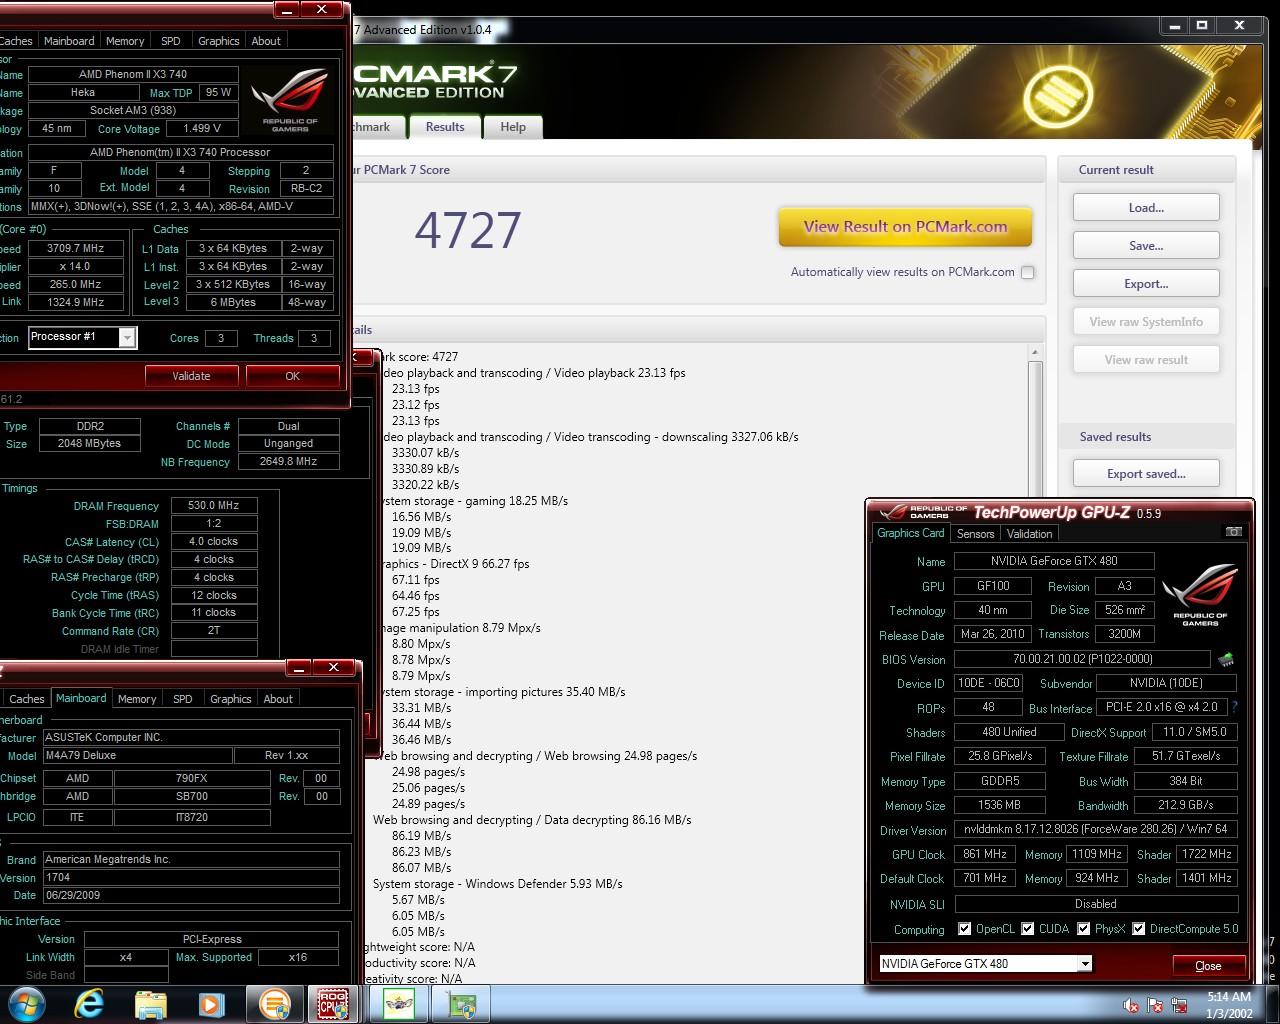Click the Export... button in PCMark 7
The image size is (1280, 1024).
pyautogui.click(x=1146, y=284)
